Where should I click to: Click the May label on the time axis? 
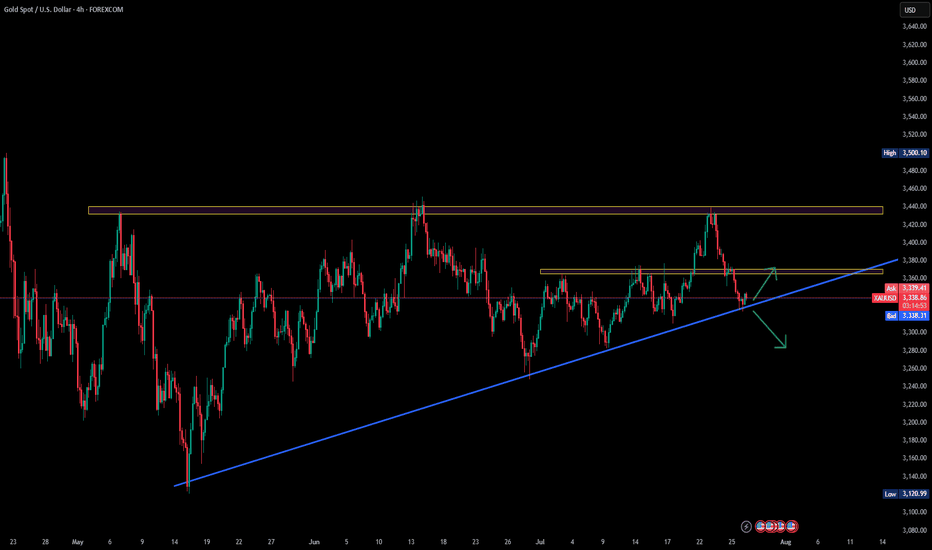point(77,542)
